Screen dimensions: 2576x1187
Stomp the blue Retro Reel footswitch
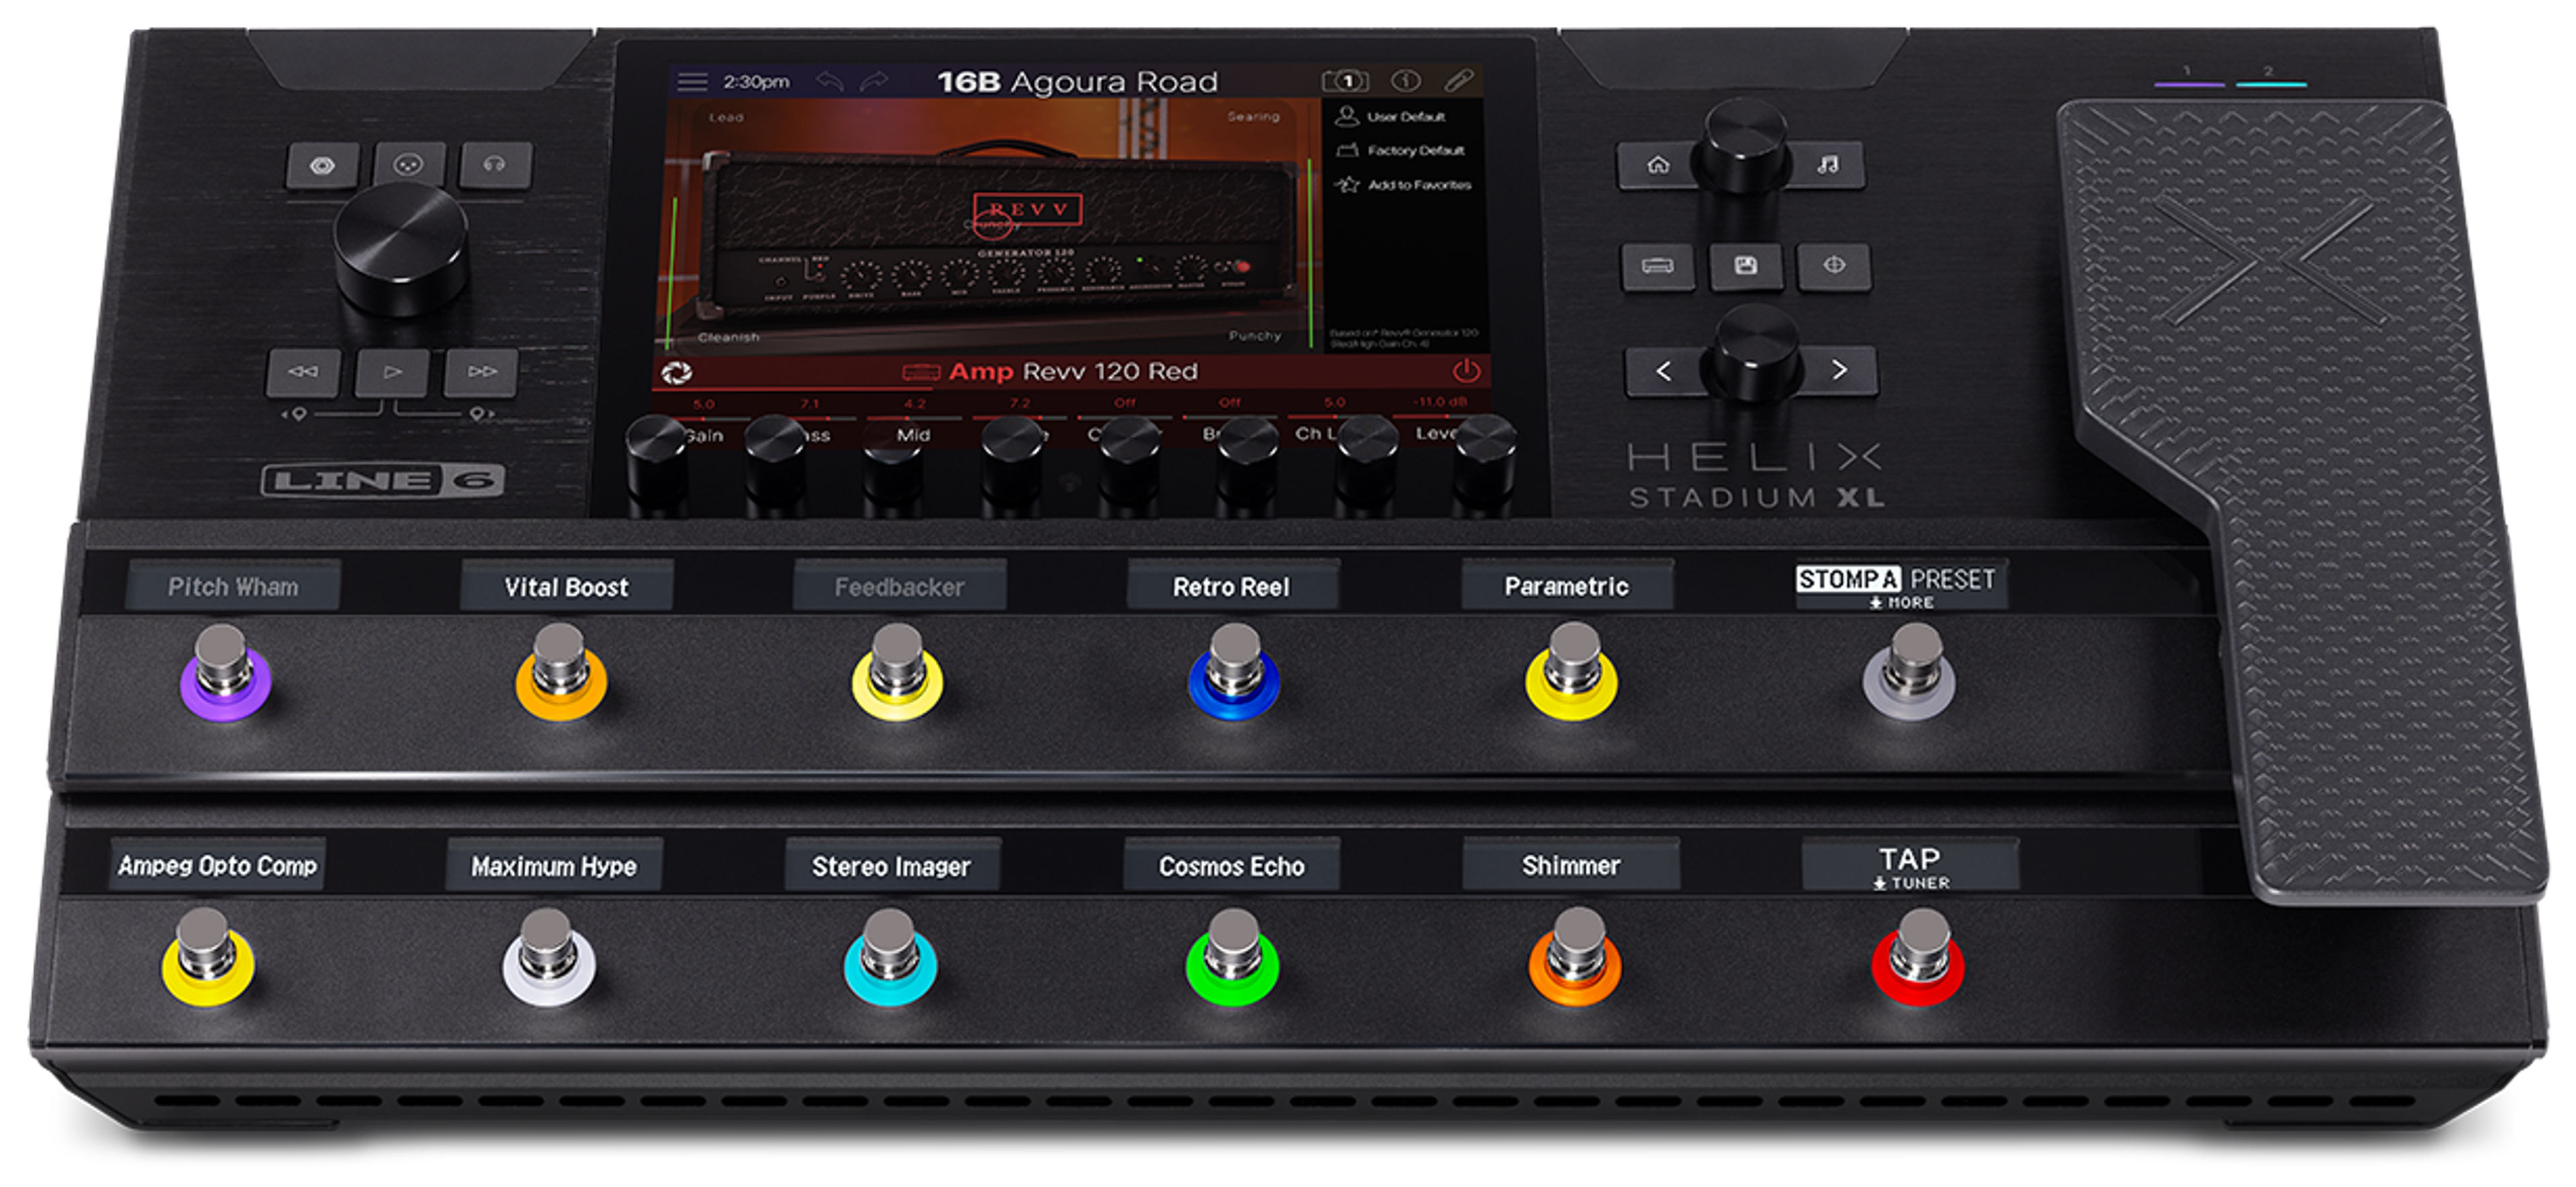[x=1234, y=671]
